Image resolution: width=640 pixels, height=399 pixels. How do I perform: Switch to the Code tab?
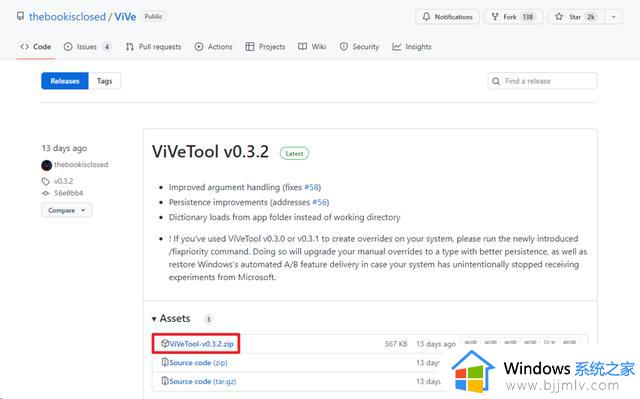[x=36, y=47]
